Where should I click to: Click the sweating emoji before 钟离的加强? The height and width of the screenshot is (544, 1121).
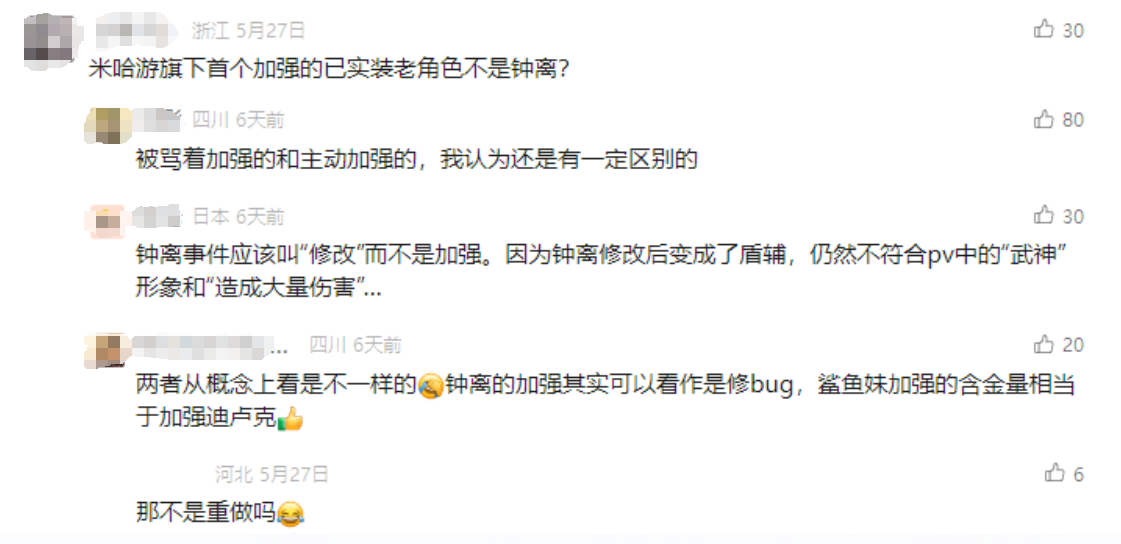[x=430, y=386]
